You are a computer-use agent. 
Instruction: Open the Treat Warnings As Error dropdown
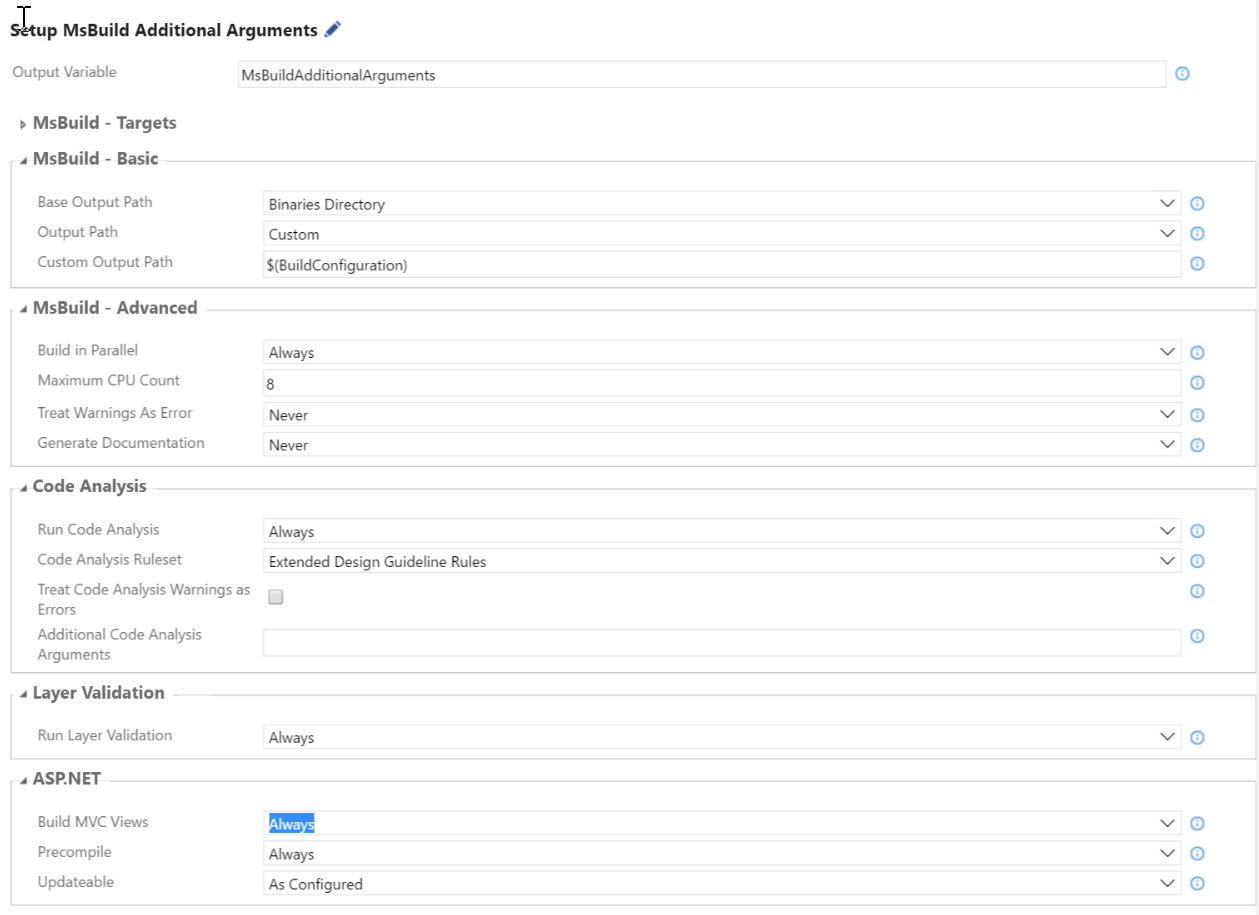pos(1166,414)
